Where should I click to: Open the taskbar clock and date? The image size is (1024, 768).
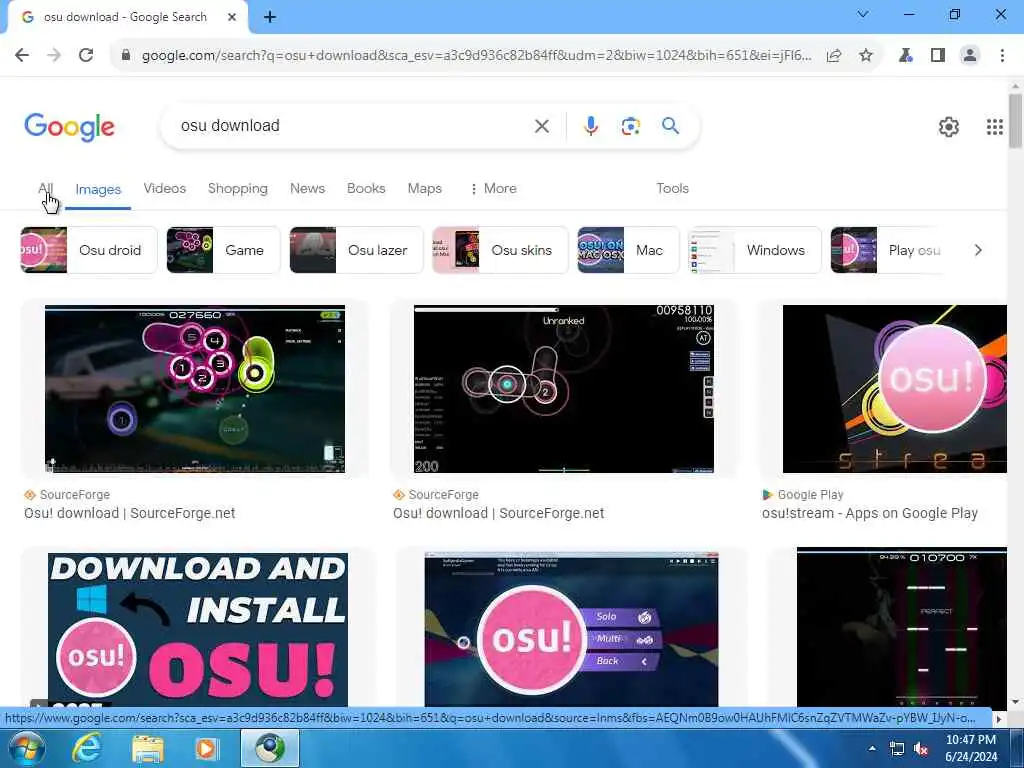tap(971, 748)
